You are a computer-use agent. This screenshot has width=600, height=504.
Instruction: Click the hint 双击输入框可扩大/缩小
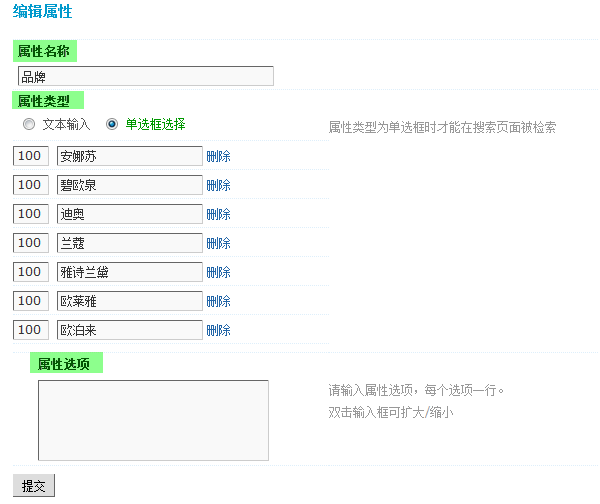[391, 413]
